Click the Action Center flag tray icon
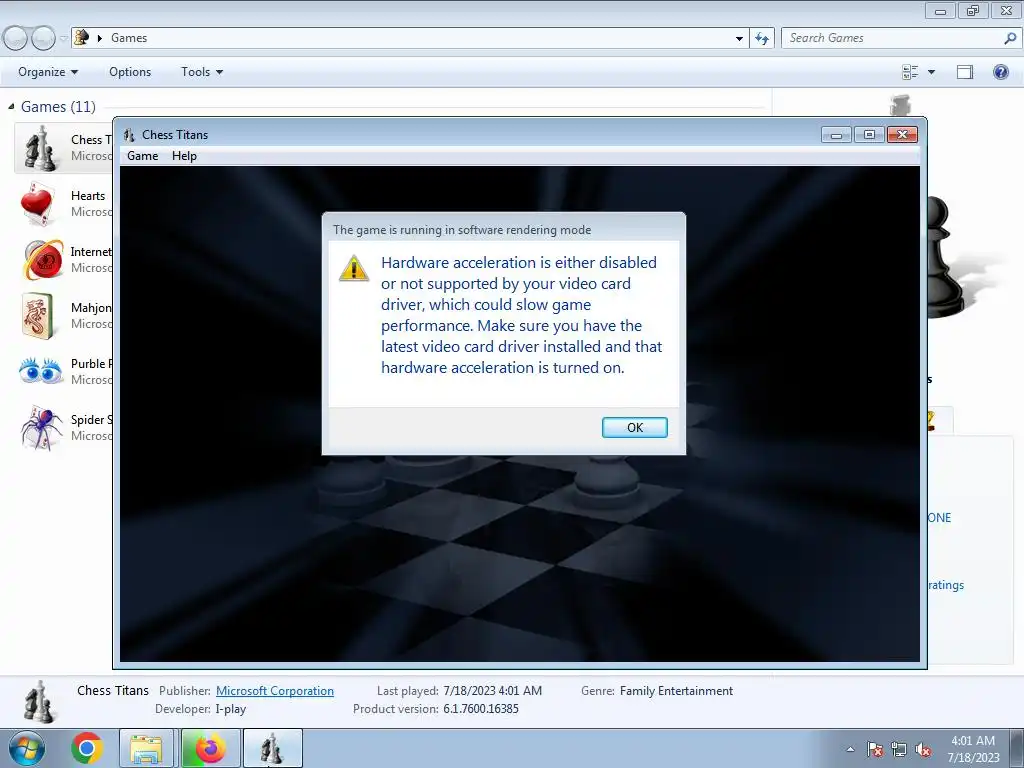Viewport: 1024px width, 768px height. (875, 749)
